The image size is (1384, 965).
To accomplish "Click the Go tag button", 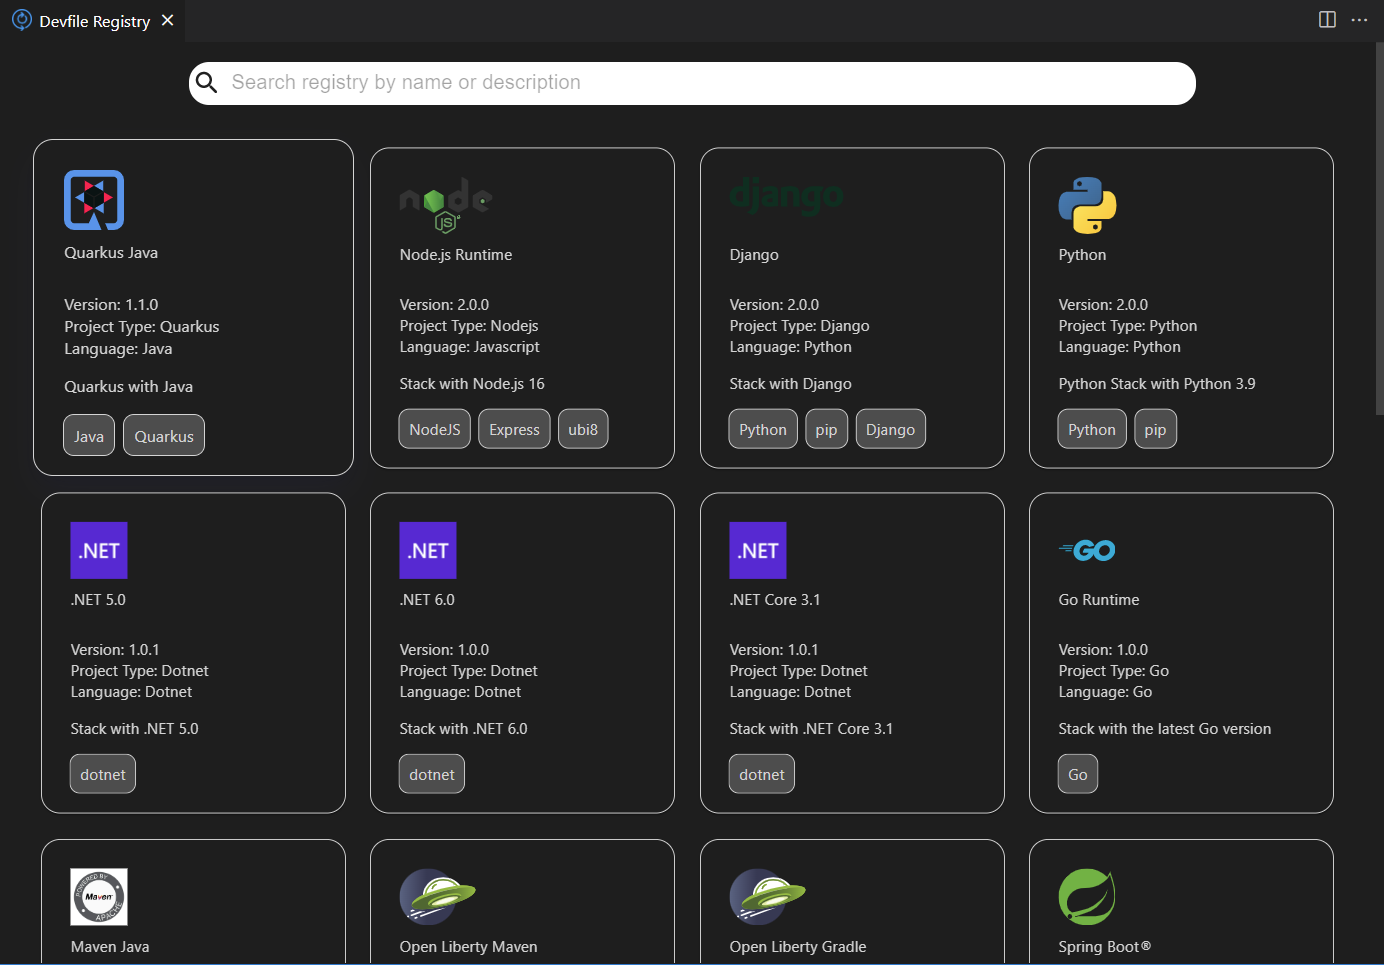I will [1078, 774].
